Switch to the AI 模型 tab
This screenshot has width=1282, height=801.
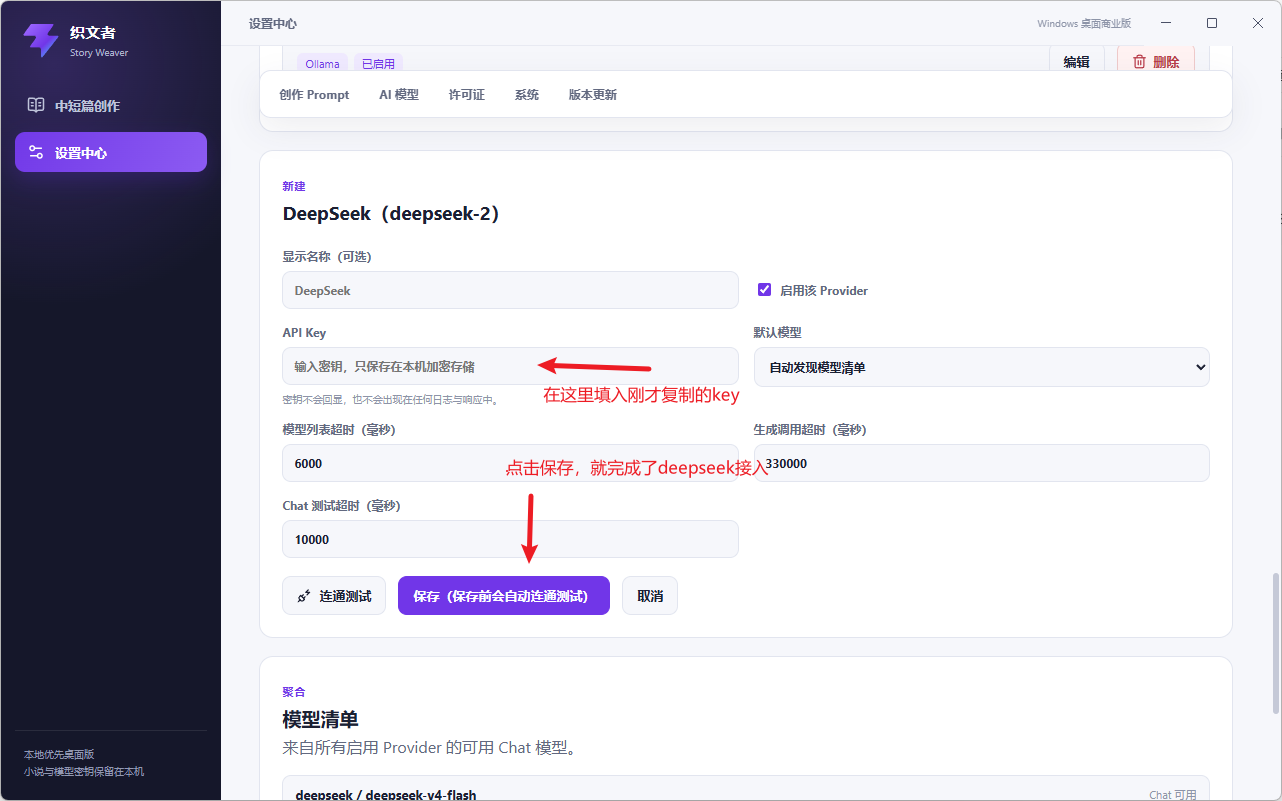[399, 95]
